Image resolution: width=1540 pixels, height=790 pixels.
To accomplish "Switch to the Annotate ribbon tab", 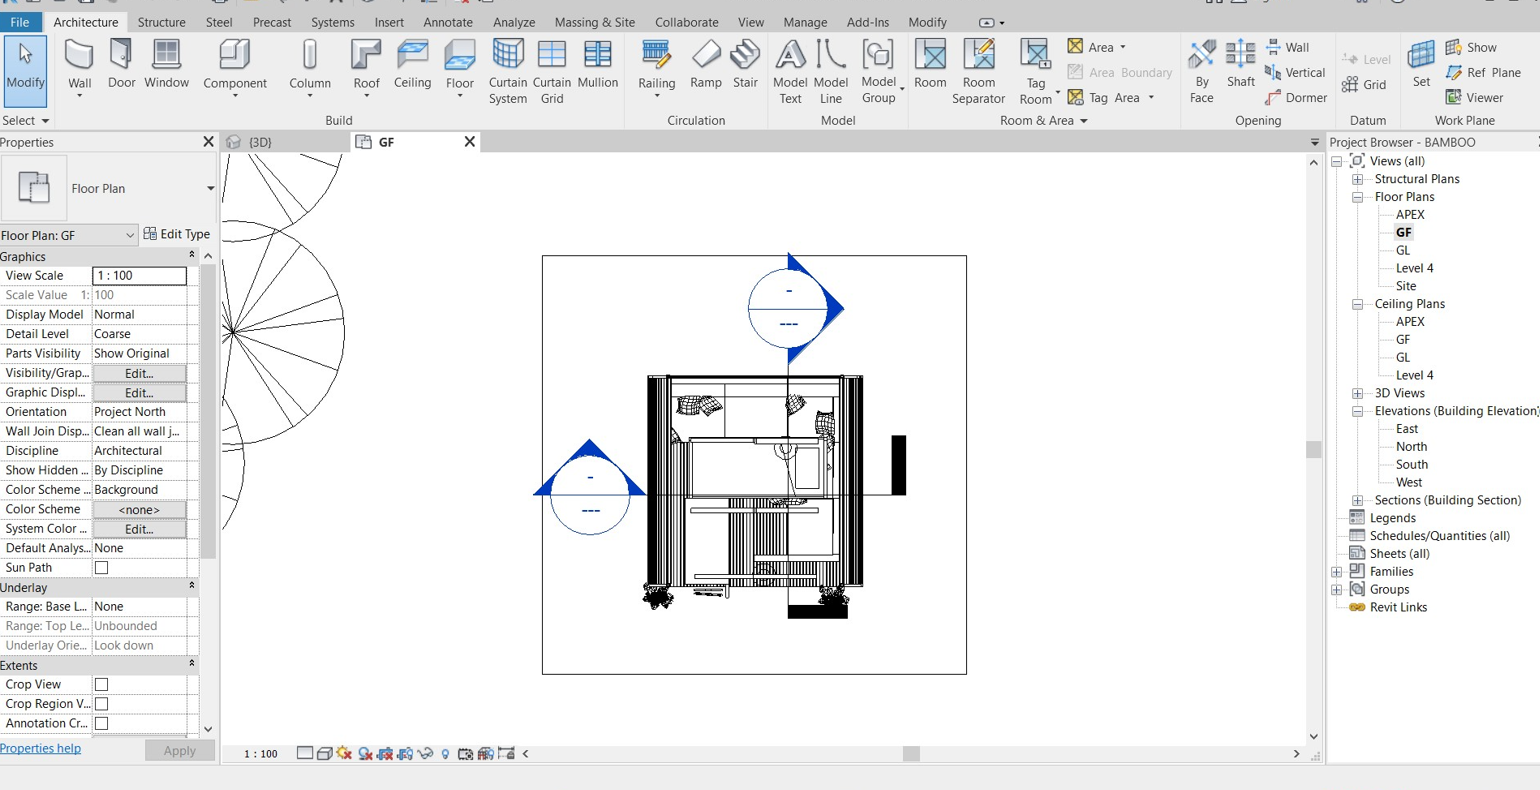I will [448, 22].
